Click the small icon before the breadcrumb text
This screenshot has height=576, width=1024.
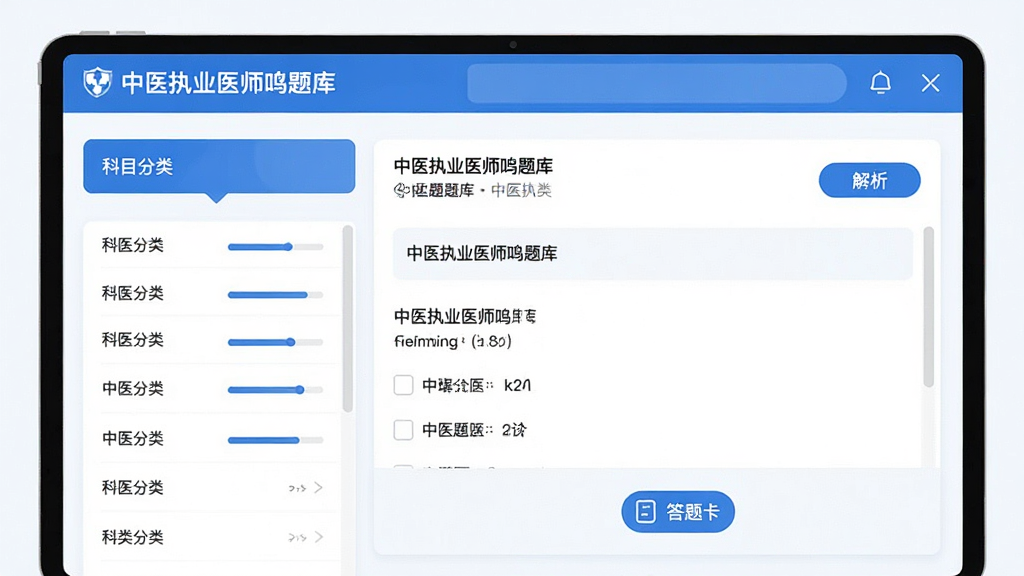point(401,190)
